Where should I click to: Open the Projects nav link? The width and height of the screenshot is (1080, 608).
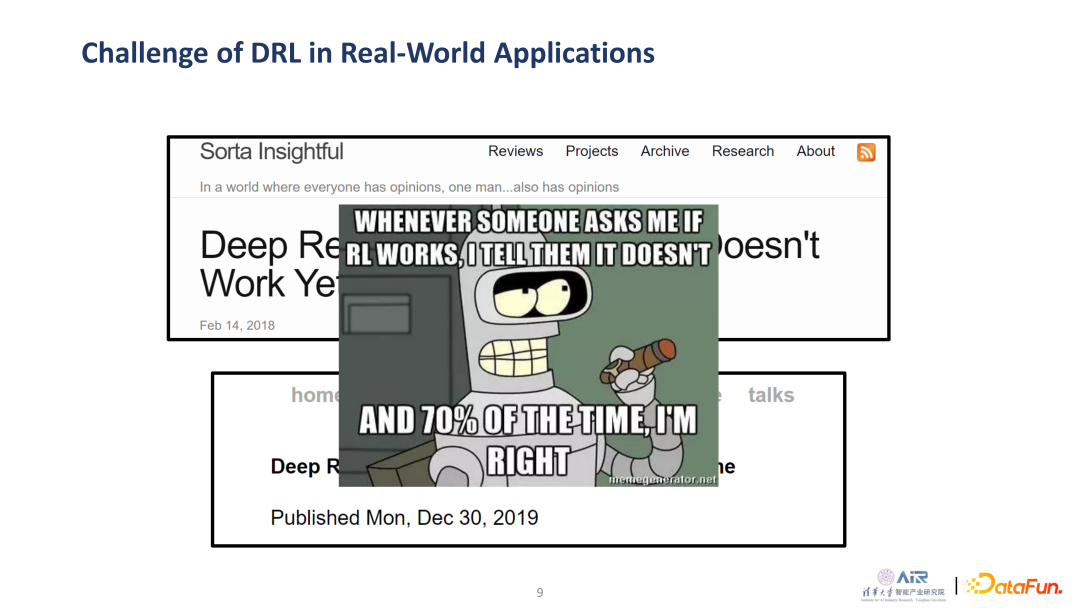coord(592,151)
